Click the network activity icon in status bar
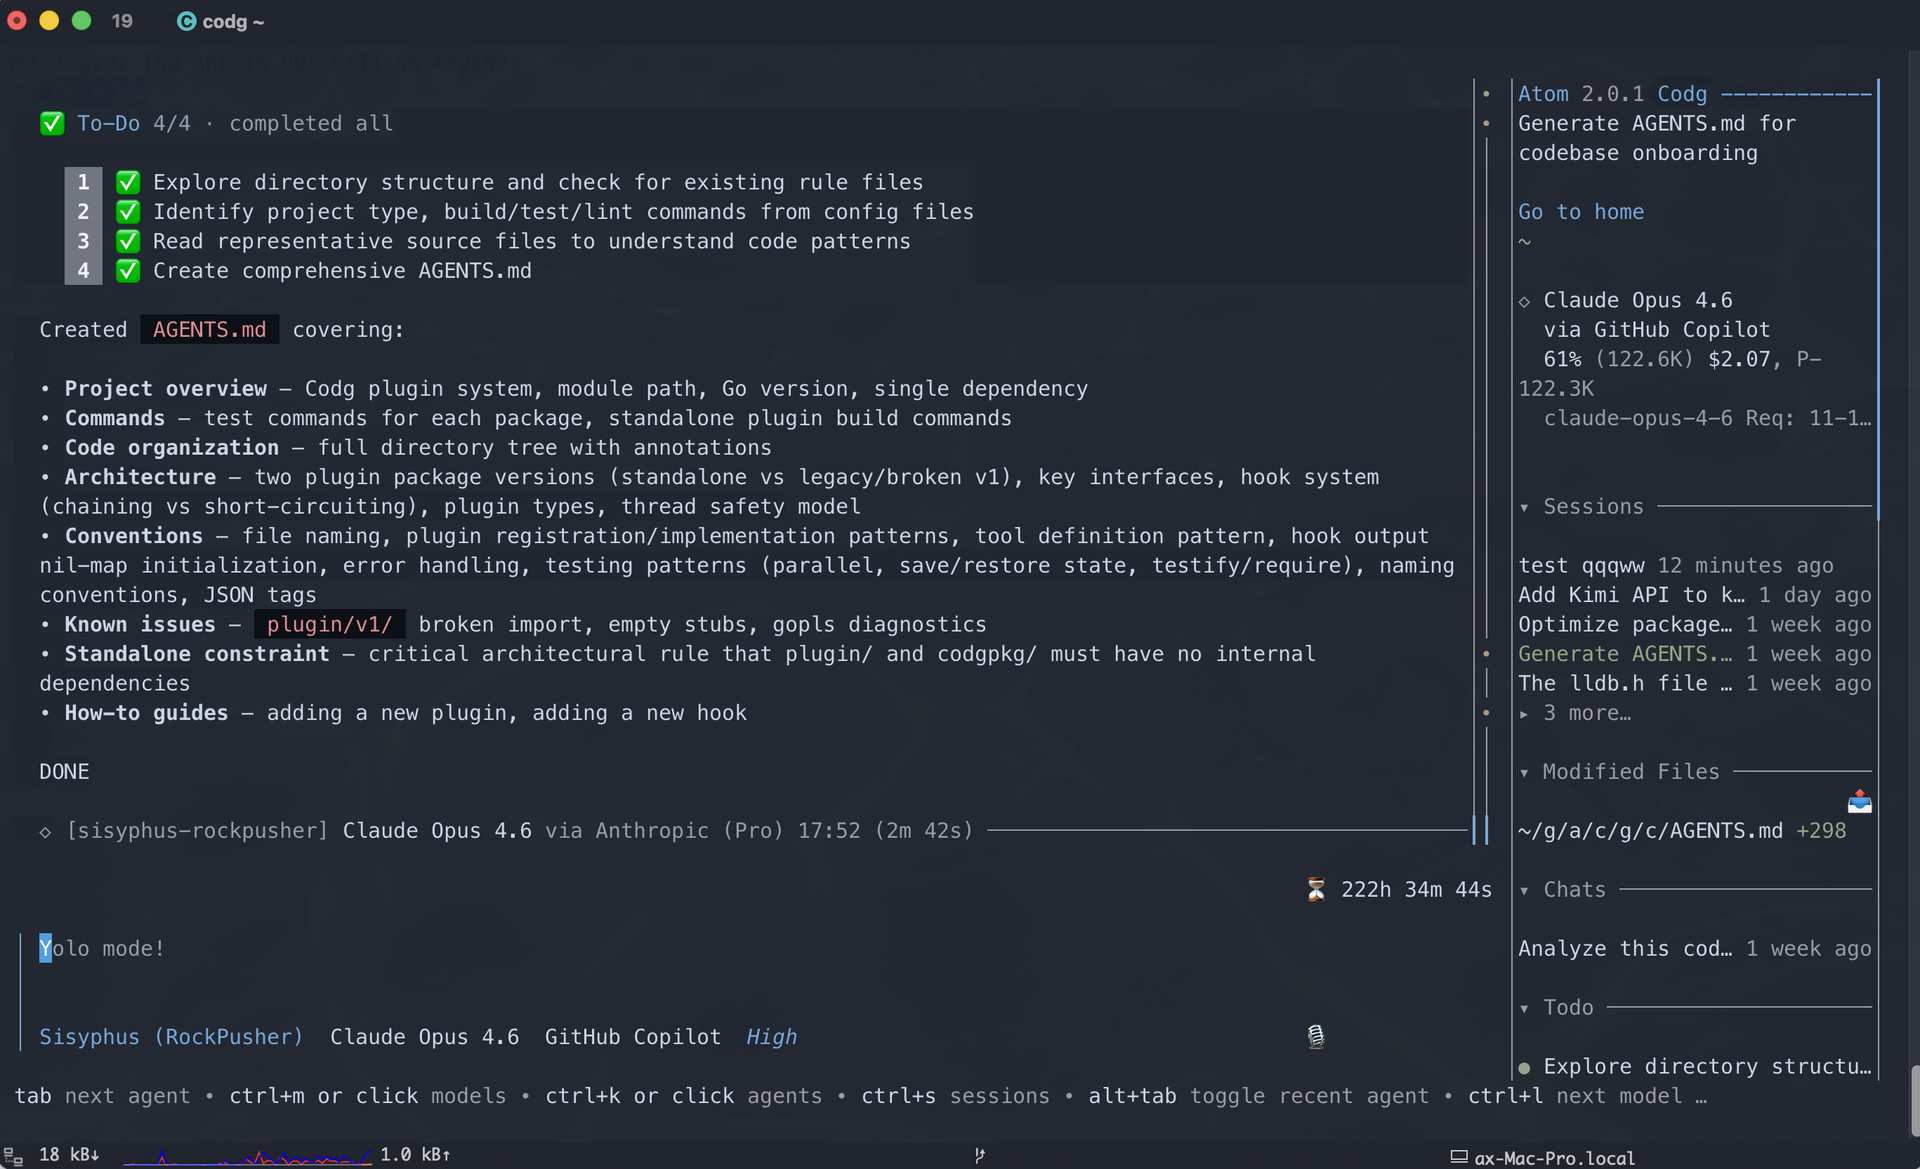The height and width of the screenshot is (1169, 1920). click(13, 1155)
